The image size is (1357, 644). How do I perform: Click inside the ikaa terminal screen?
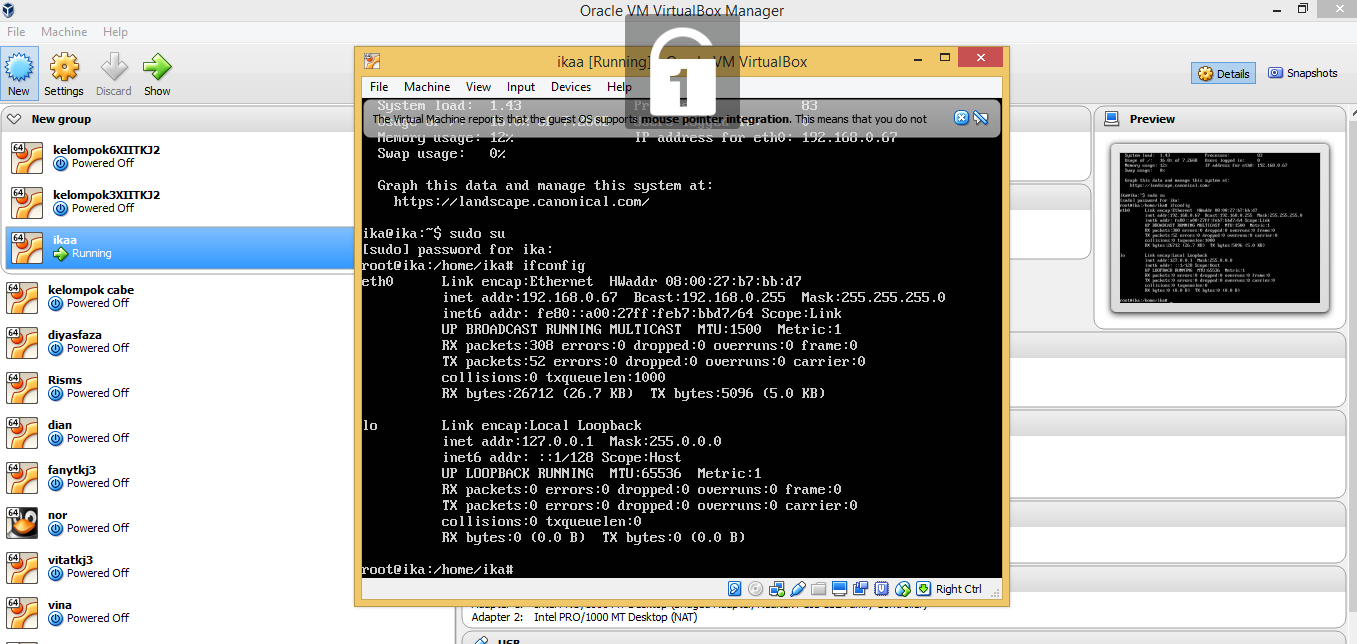click(681, 338)
